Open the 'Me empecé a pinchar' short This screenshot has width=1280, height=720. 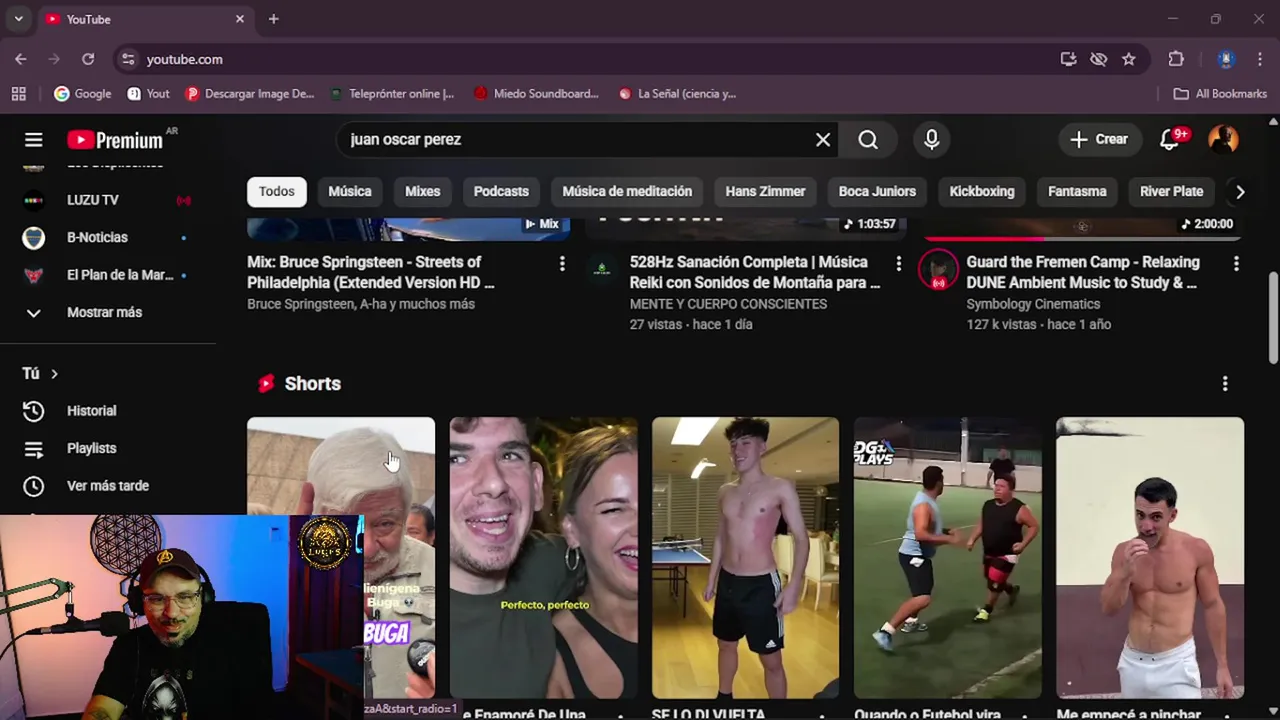click(x=1150, y=557)
